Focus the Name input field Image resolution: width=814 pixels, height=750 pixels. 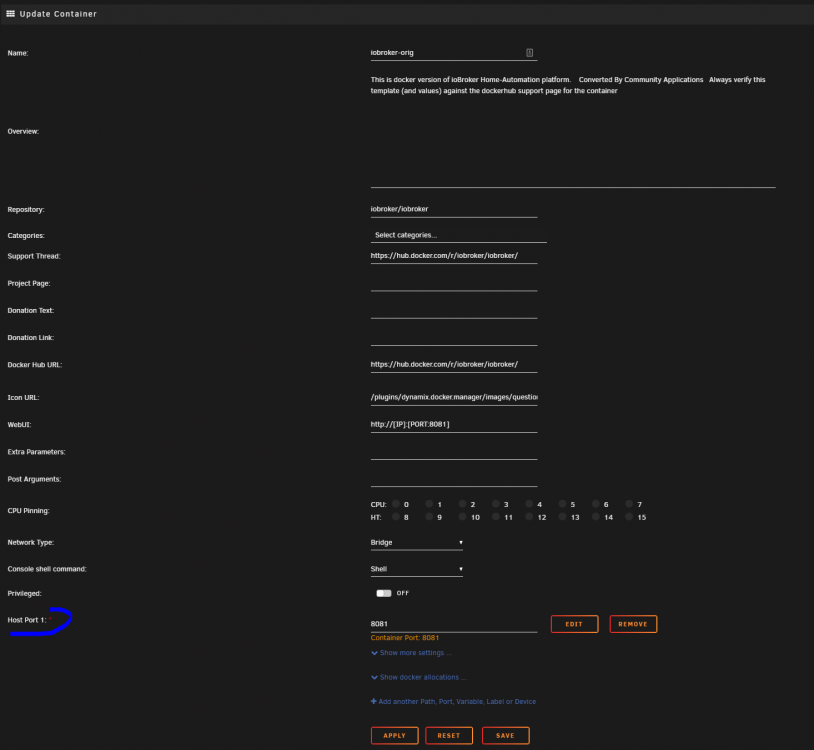(x=454, y=53)
